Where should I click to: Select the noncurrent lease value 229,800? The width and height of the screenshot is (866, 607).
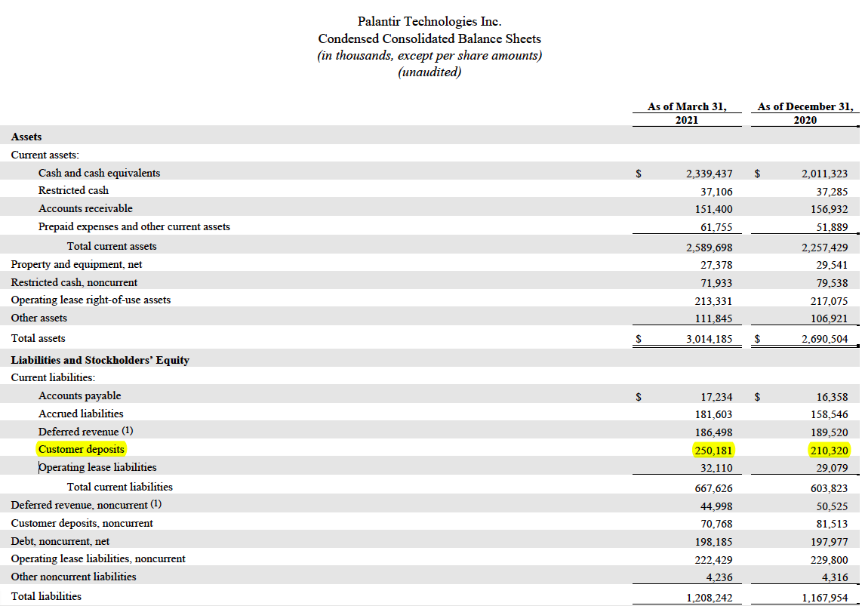tap(829, 560)
